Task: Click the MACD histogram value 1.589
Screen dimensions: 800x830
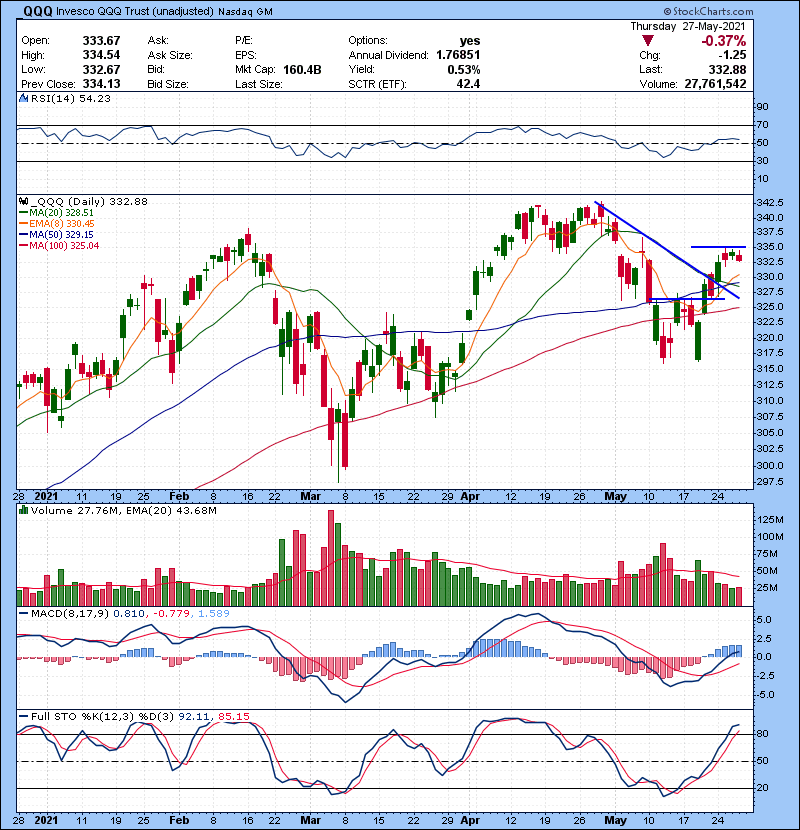Action: click(214, 614)
